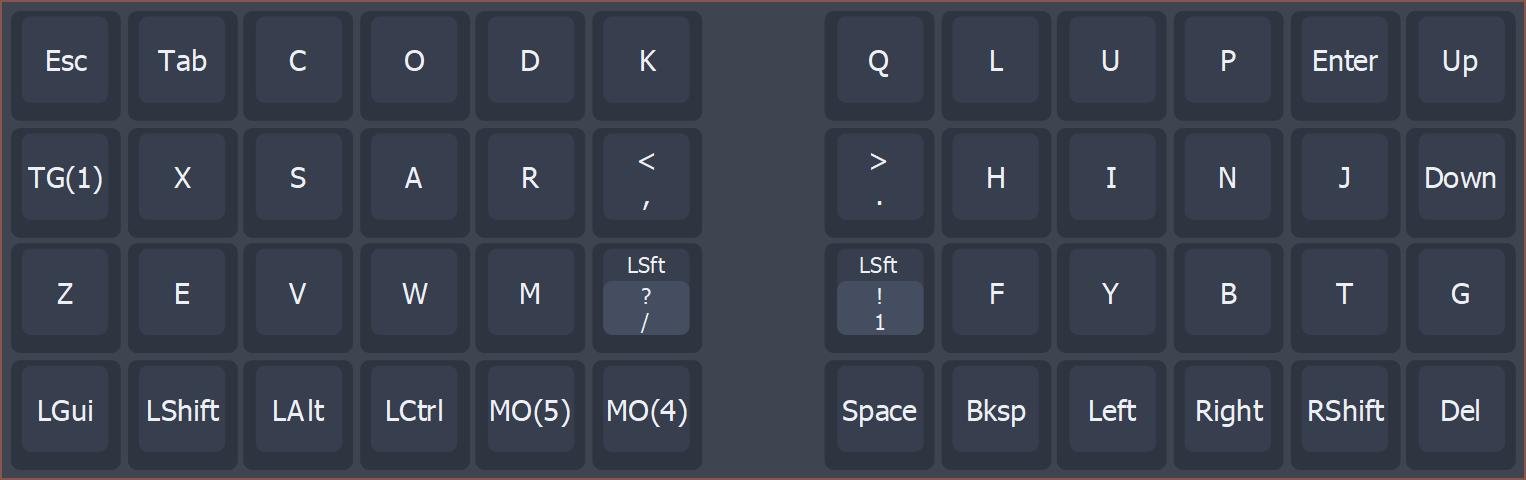Viewport: 1526px width, 480px height.
Task: Click the LCtrl key
Action: point(414,411)
